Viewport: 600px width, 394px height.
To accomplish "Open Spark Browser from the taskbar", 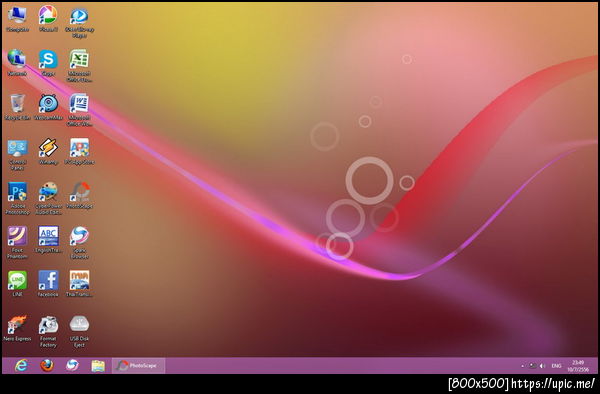I will 72,365.
